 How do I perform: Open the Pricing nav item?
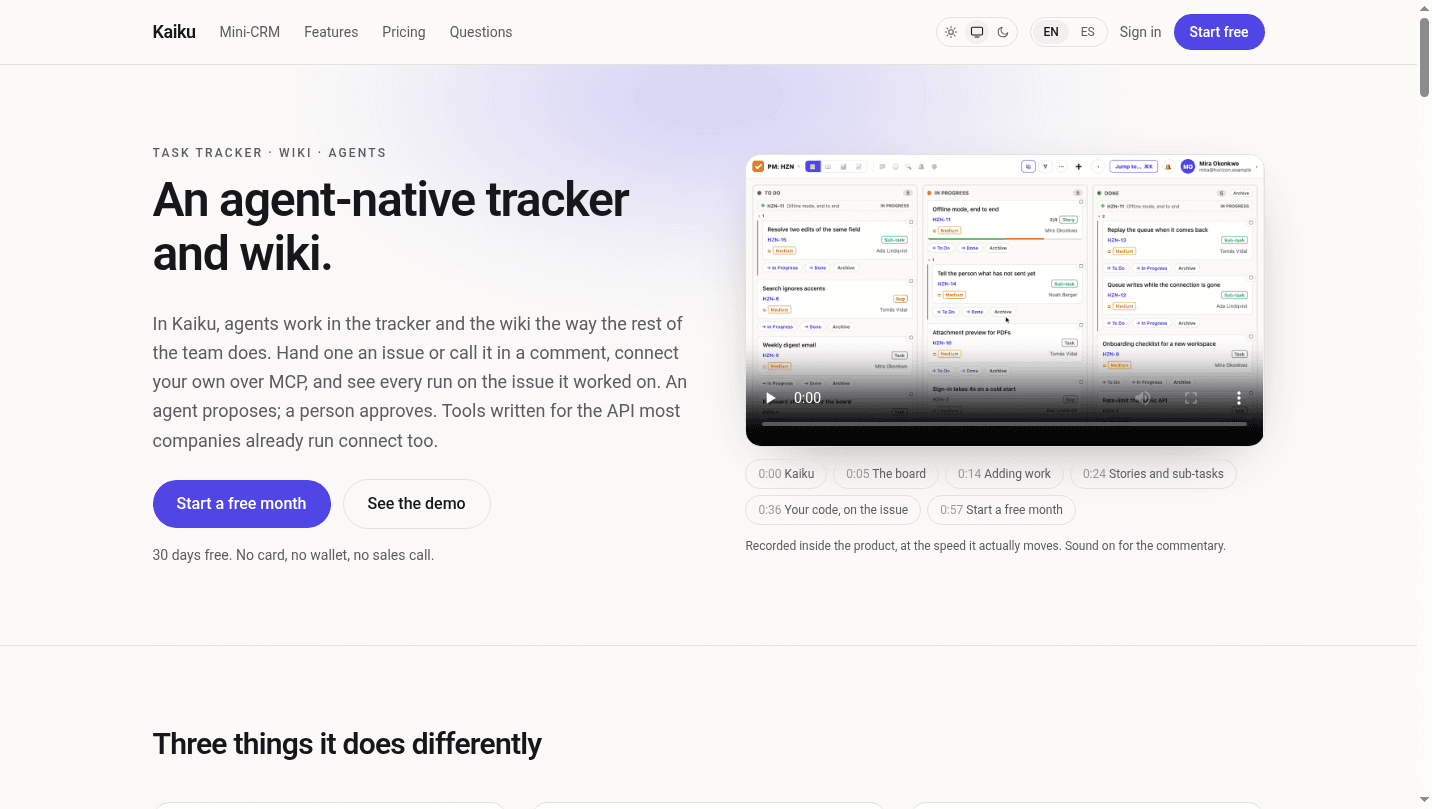(404, 32)
